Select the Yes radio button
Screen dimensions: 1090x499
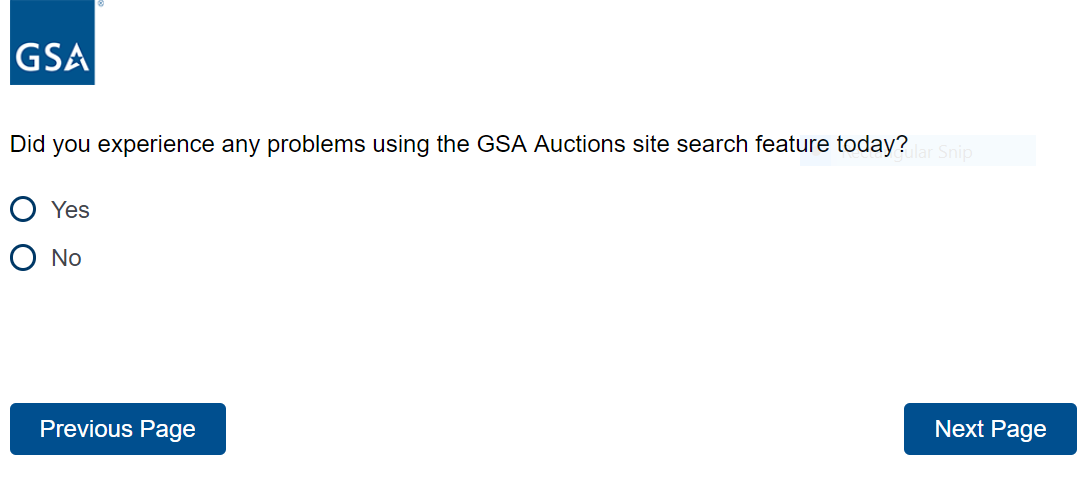[23, 210]
